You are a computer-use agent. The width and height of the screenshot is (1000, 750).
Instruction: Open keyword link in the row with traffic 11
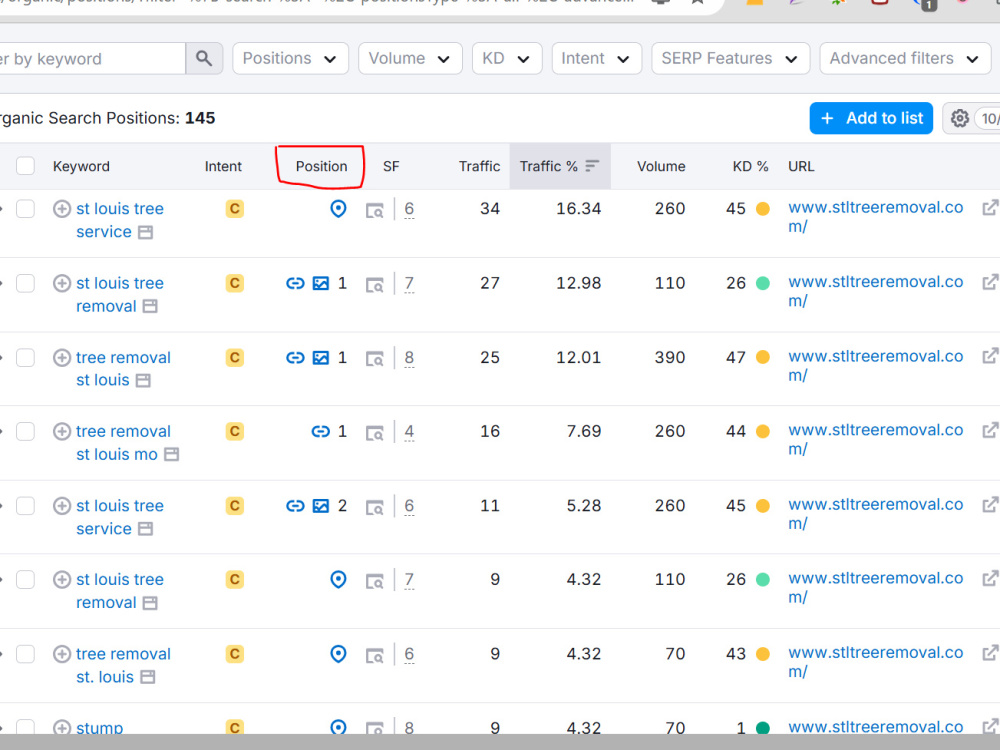coord(120,517)
